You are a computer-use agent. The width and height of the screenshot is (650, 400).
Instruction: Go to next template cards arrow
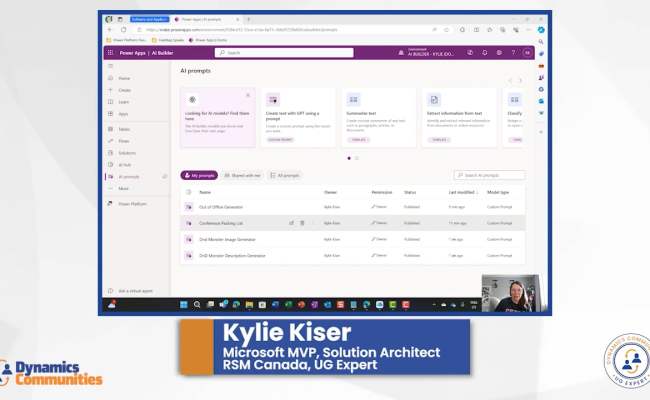click(x=520, y=80)
